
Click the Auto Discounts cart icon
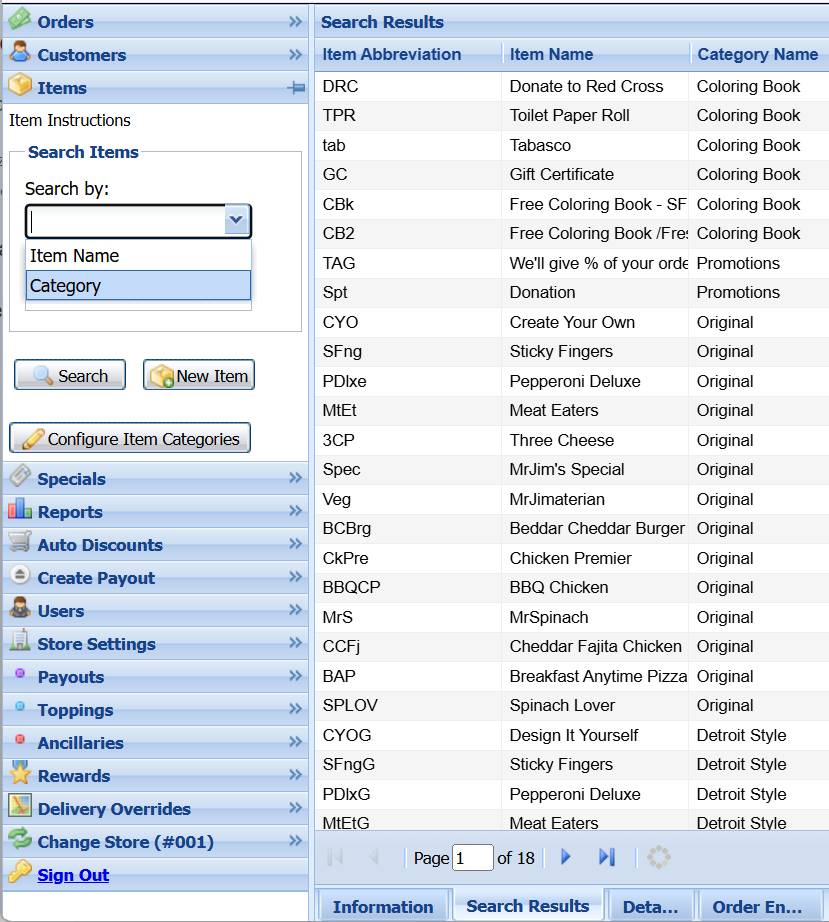coord(19,543)
